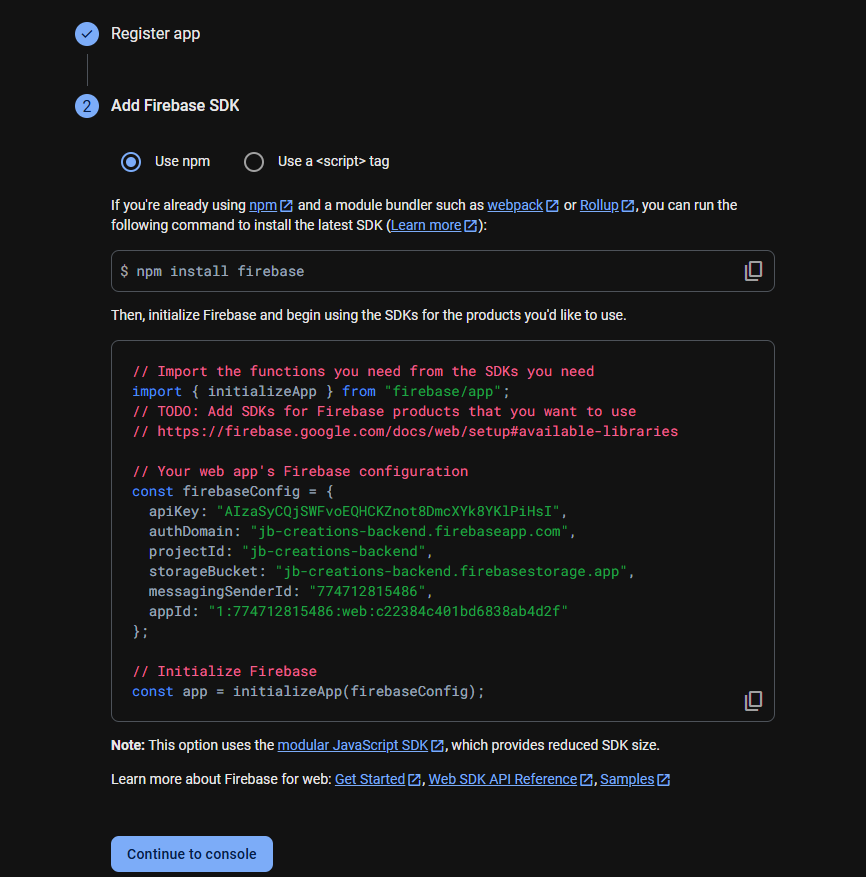
Task: Select the Use npm radio option
Action: (131, 162)
